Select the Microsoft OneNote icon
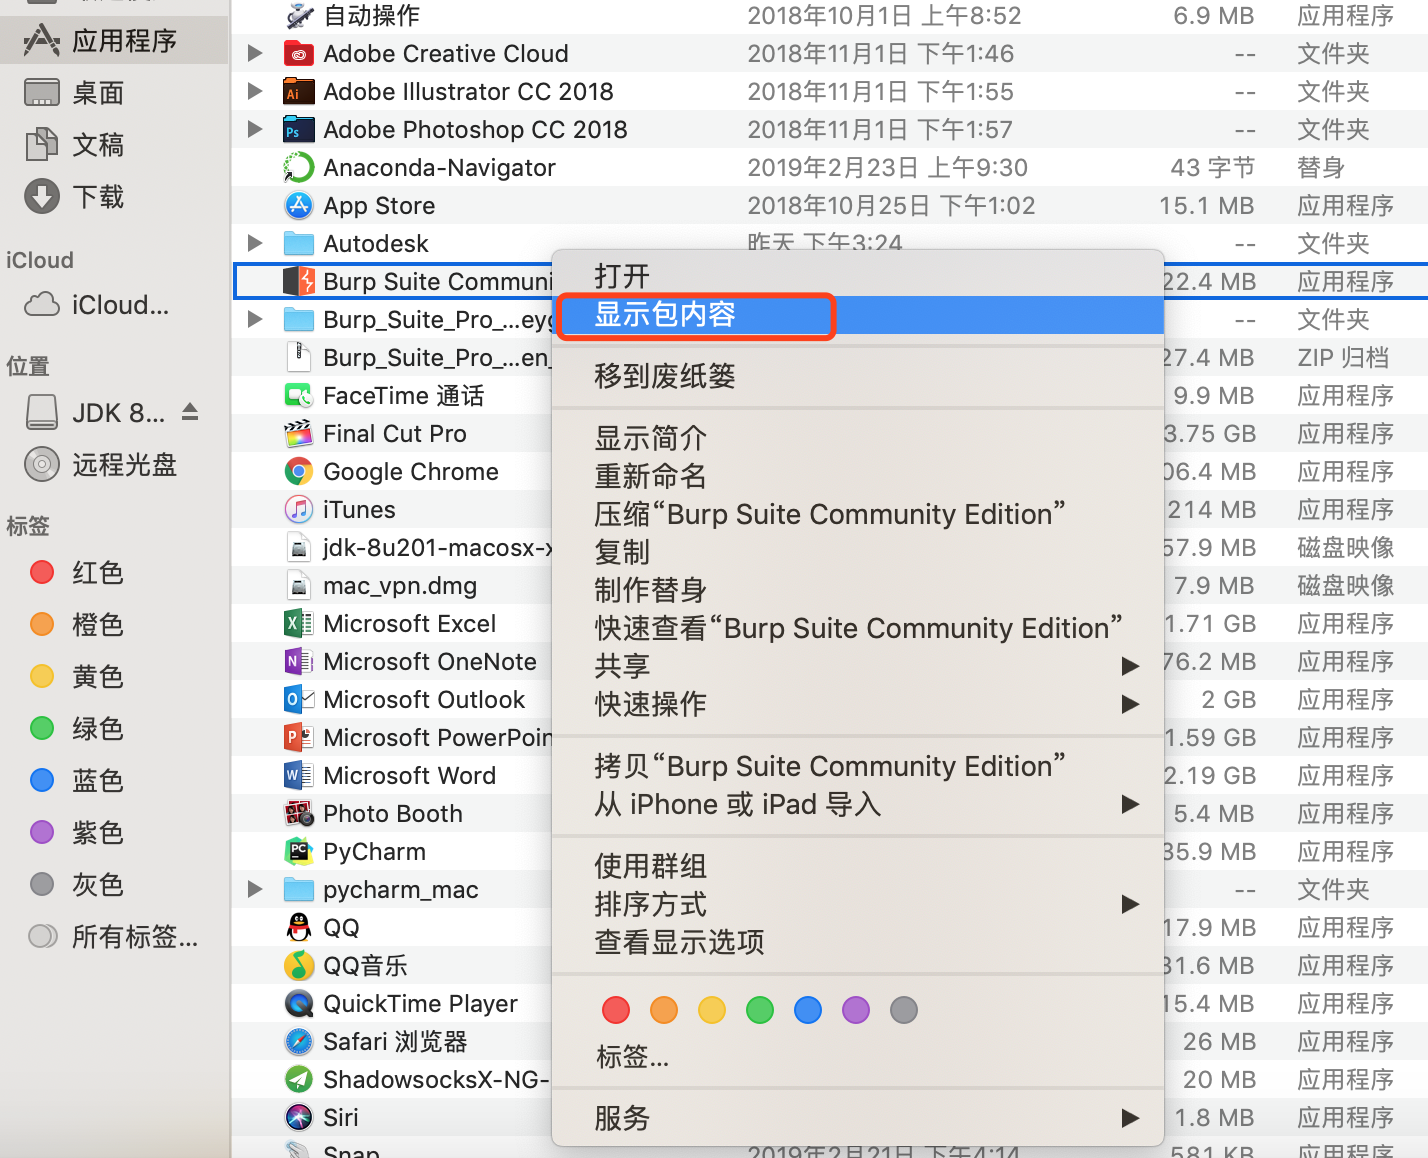 pyautogui.click(x=298, y=661)
